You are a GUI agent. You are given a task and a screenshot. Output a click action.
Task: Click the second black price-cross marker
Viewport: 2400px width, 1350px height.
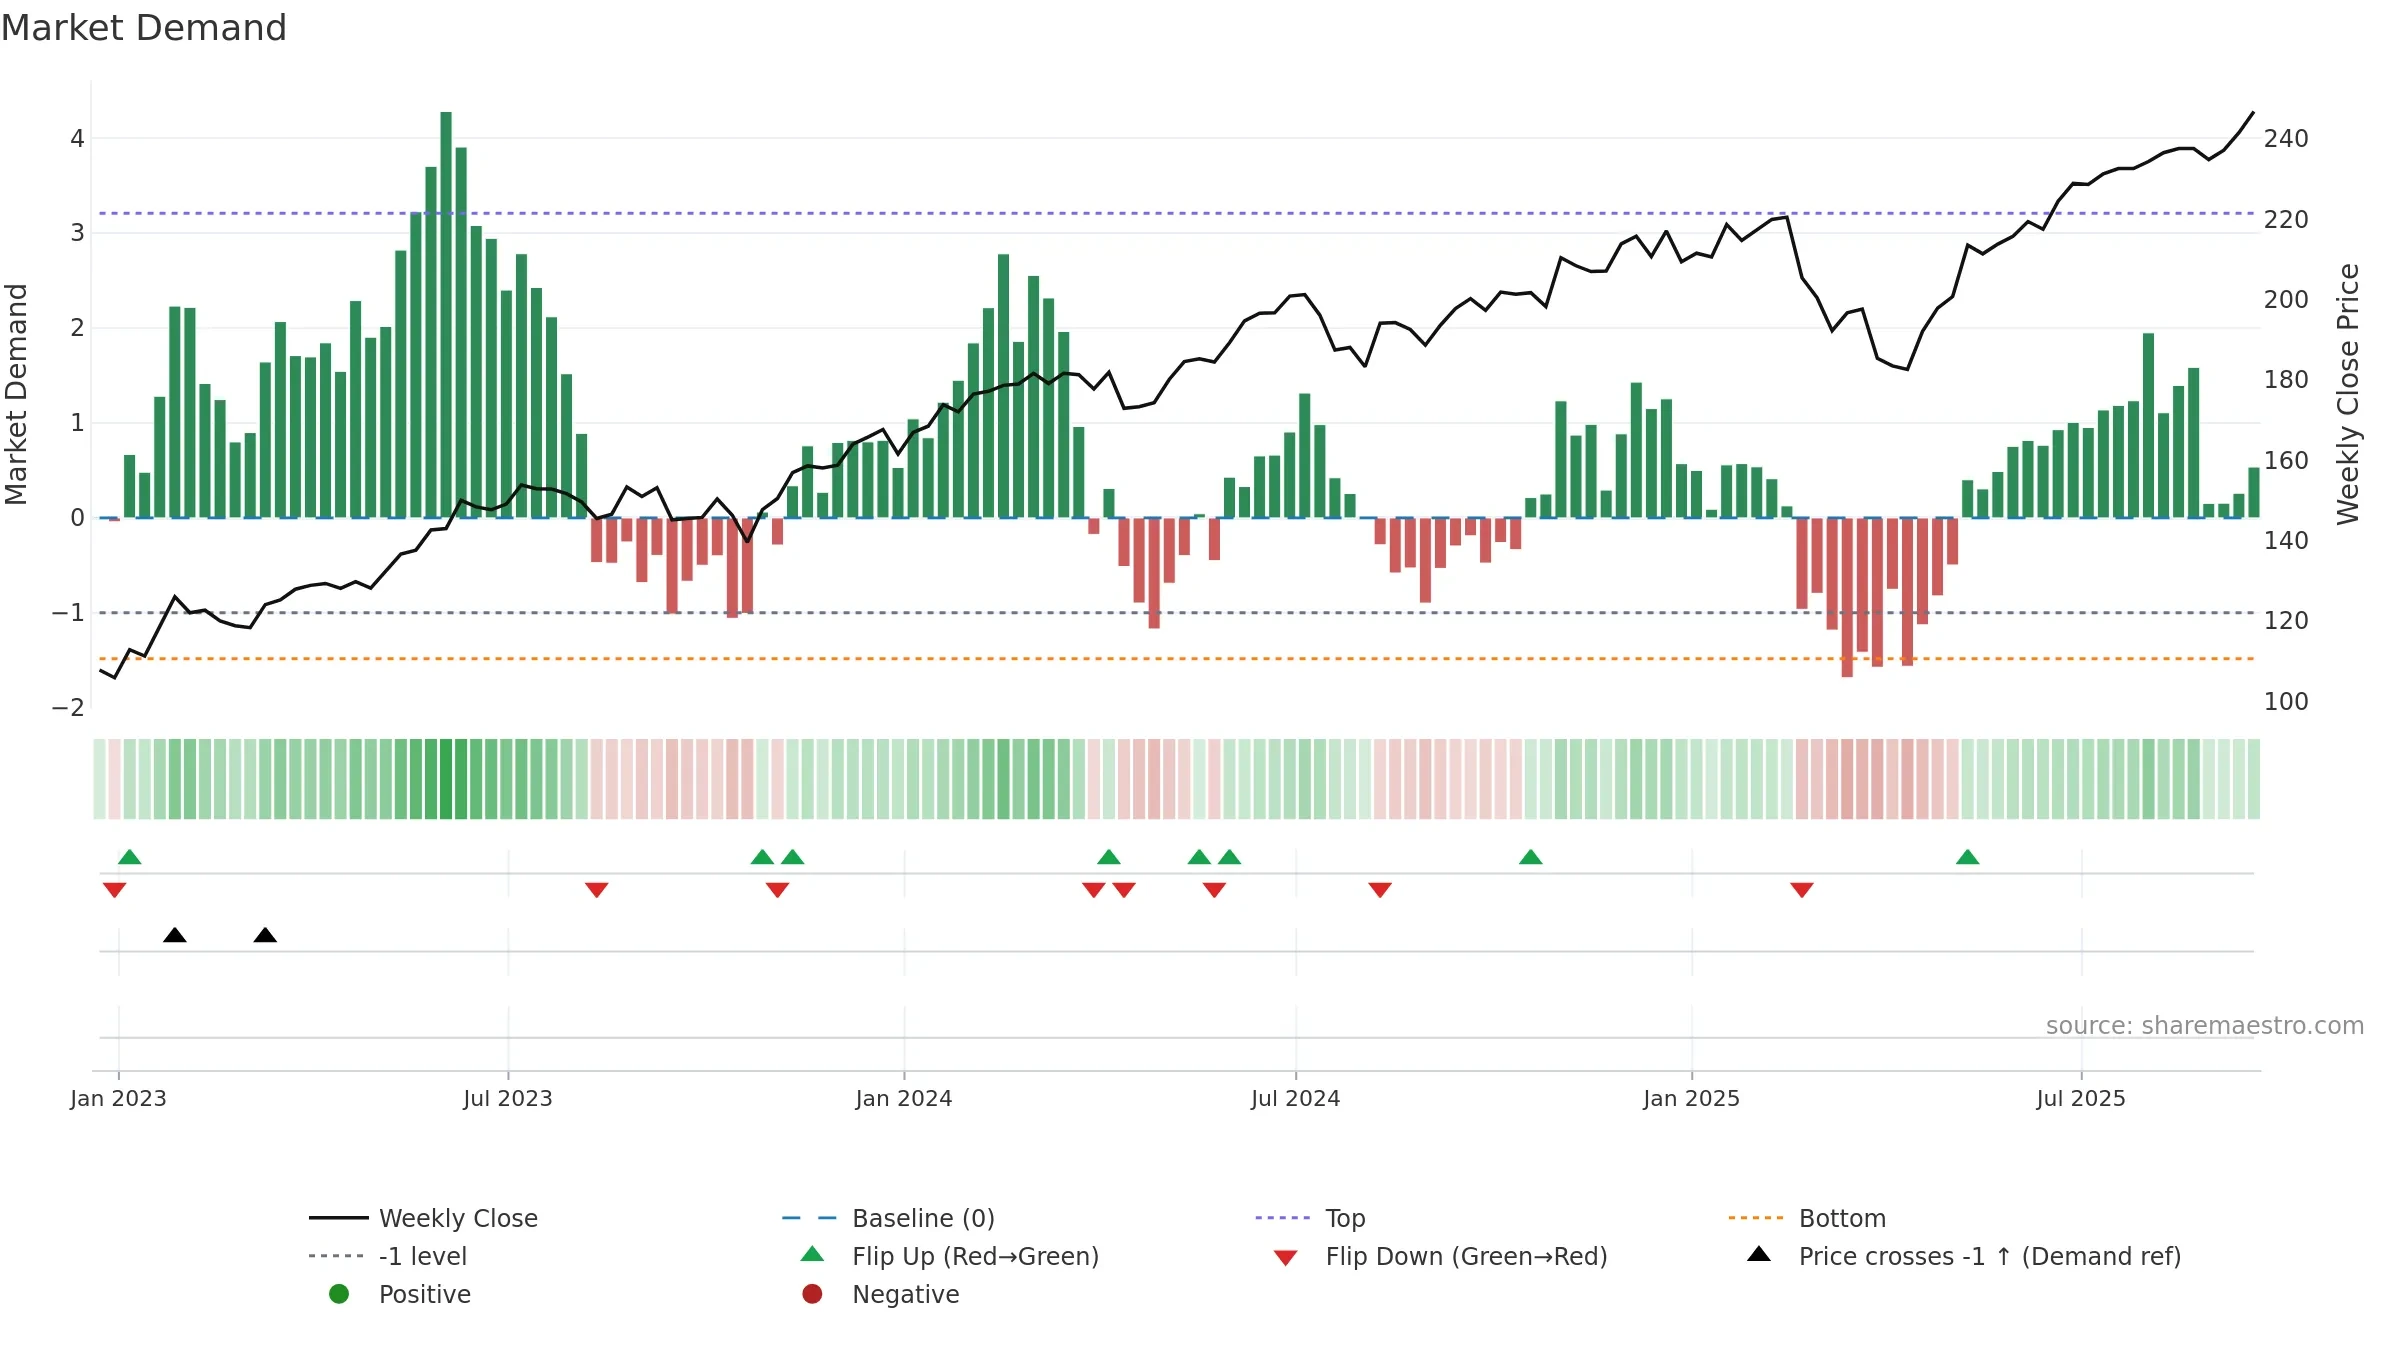265,935
